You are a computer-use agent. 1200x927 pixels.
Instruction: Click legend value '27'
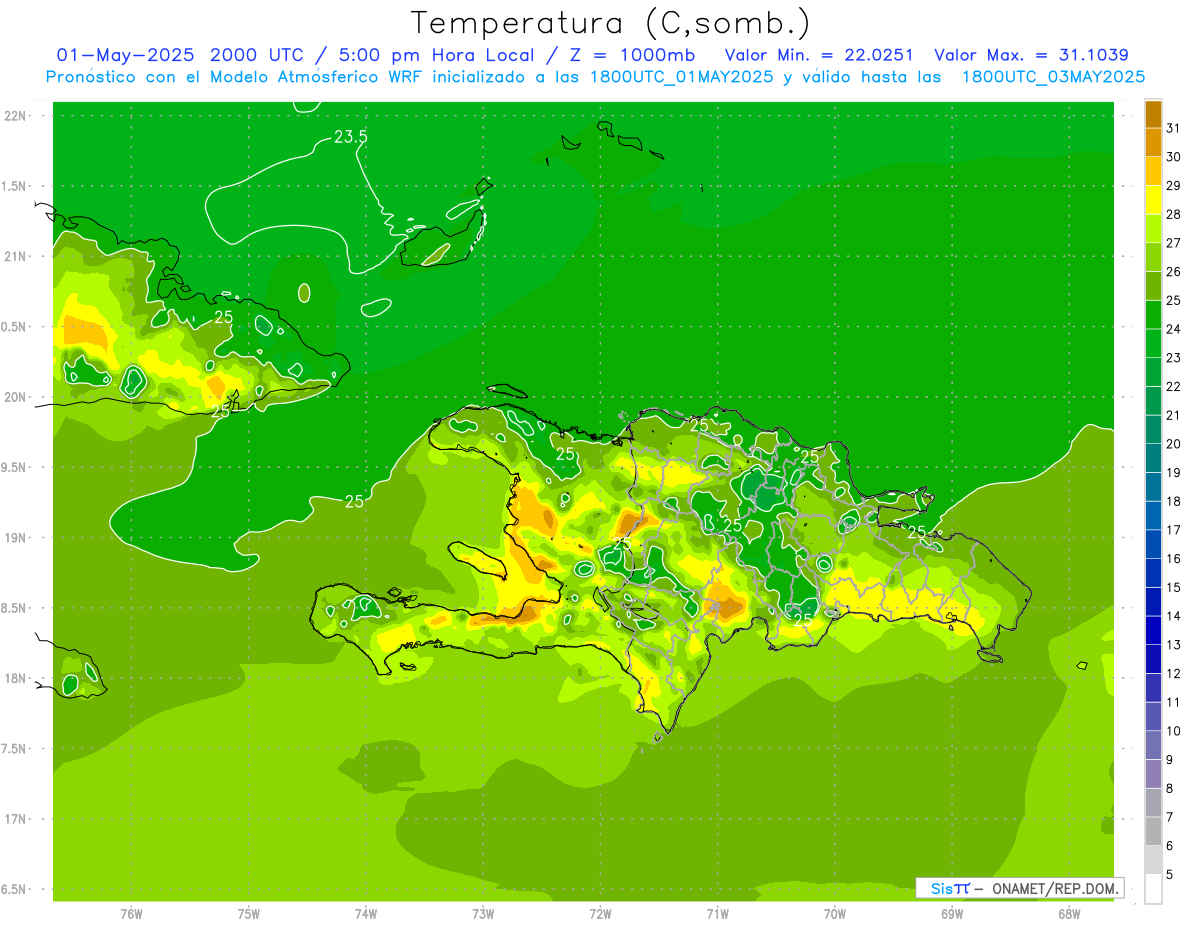[1173, 243]
